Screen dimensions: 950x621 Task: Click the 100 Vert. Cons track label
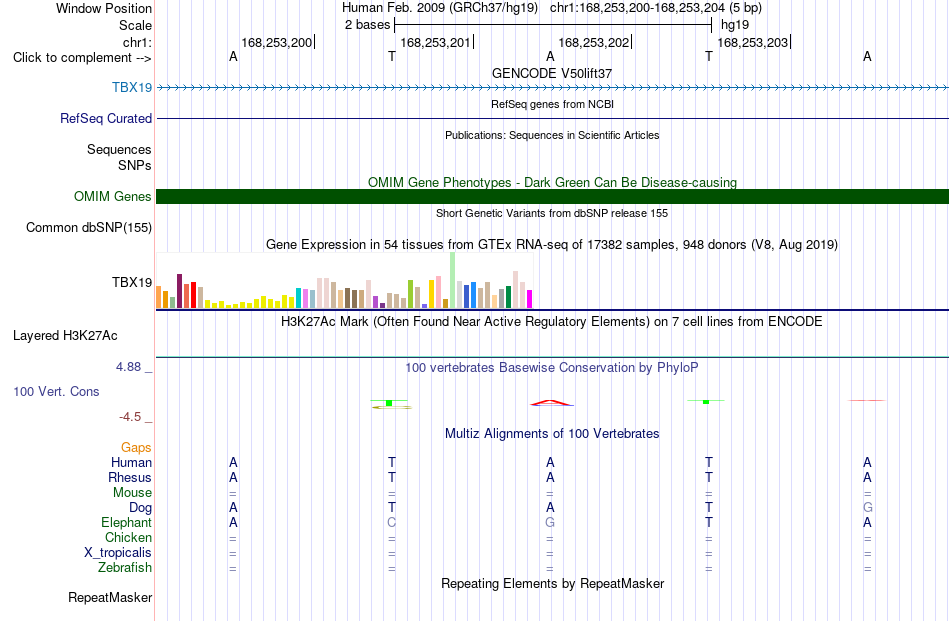56,391
